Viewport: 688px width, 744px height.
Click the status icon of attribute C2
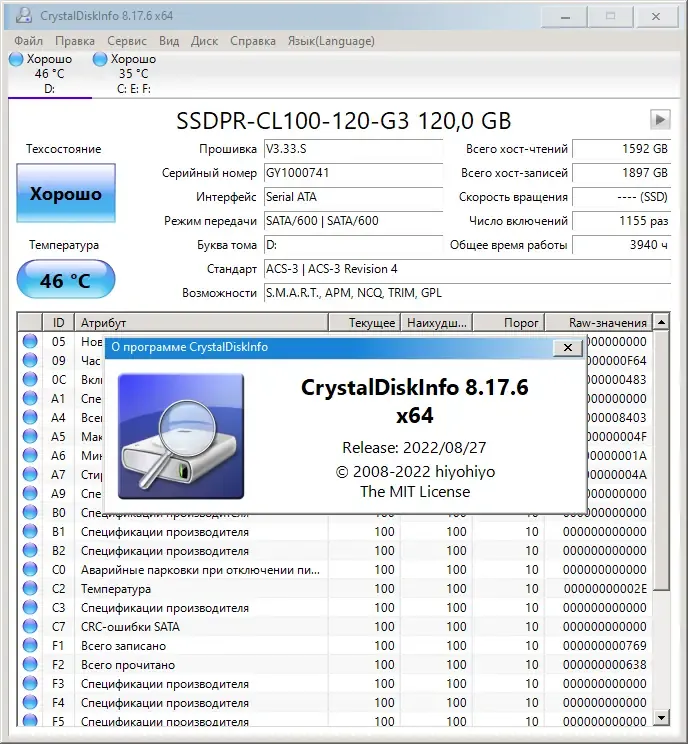click(x=30, y=588)
